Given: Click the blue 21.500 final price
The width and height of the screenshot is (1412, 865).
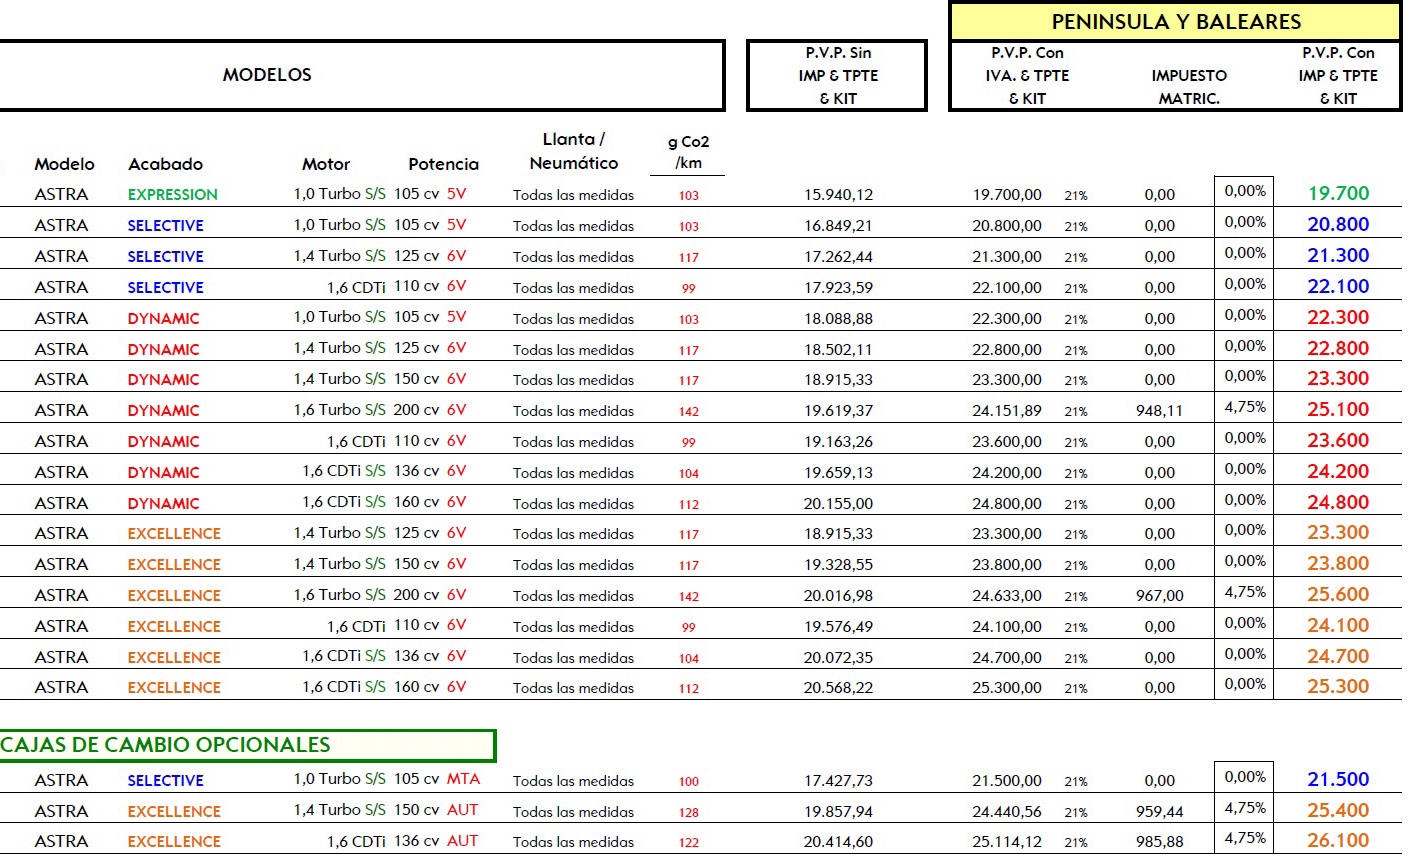Looking at the screenshot, I should (1338, 780).
